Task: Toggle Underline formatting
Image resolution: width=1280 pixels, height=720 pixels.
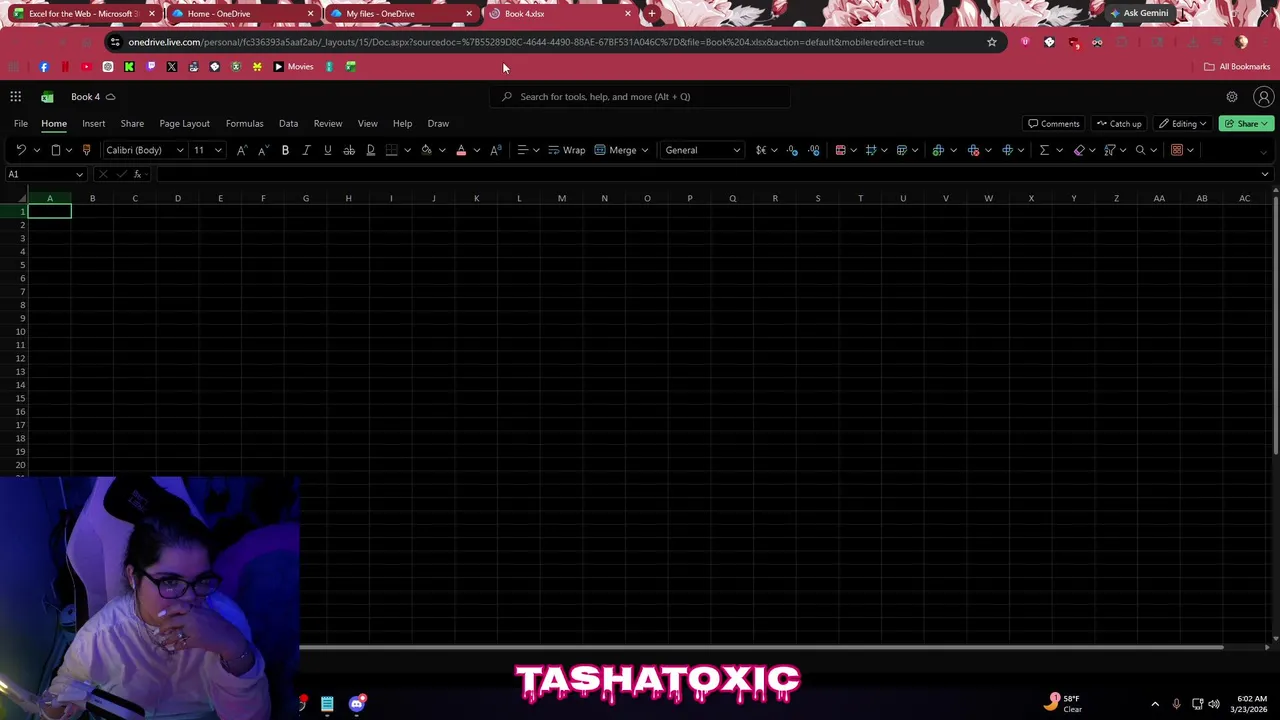Action: tap(327, 150)
